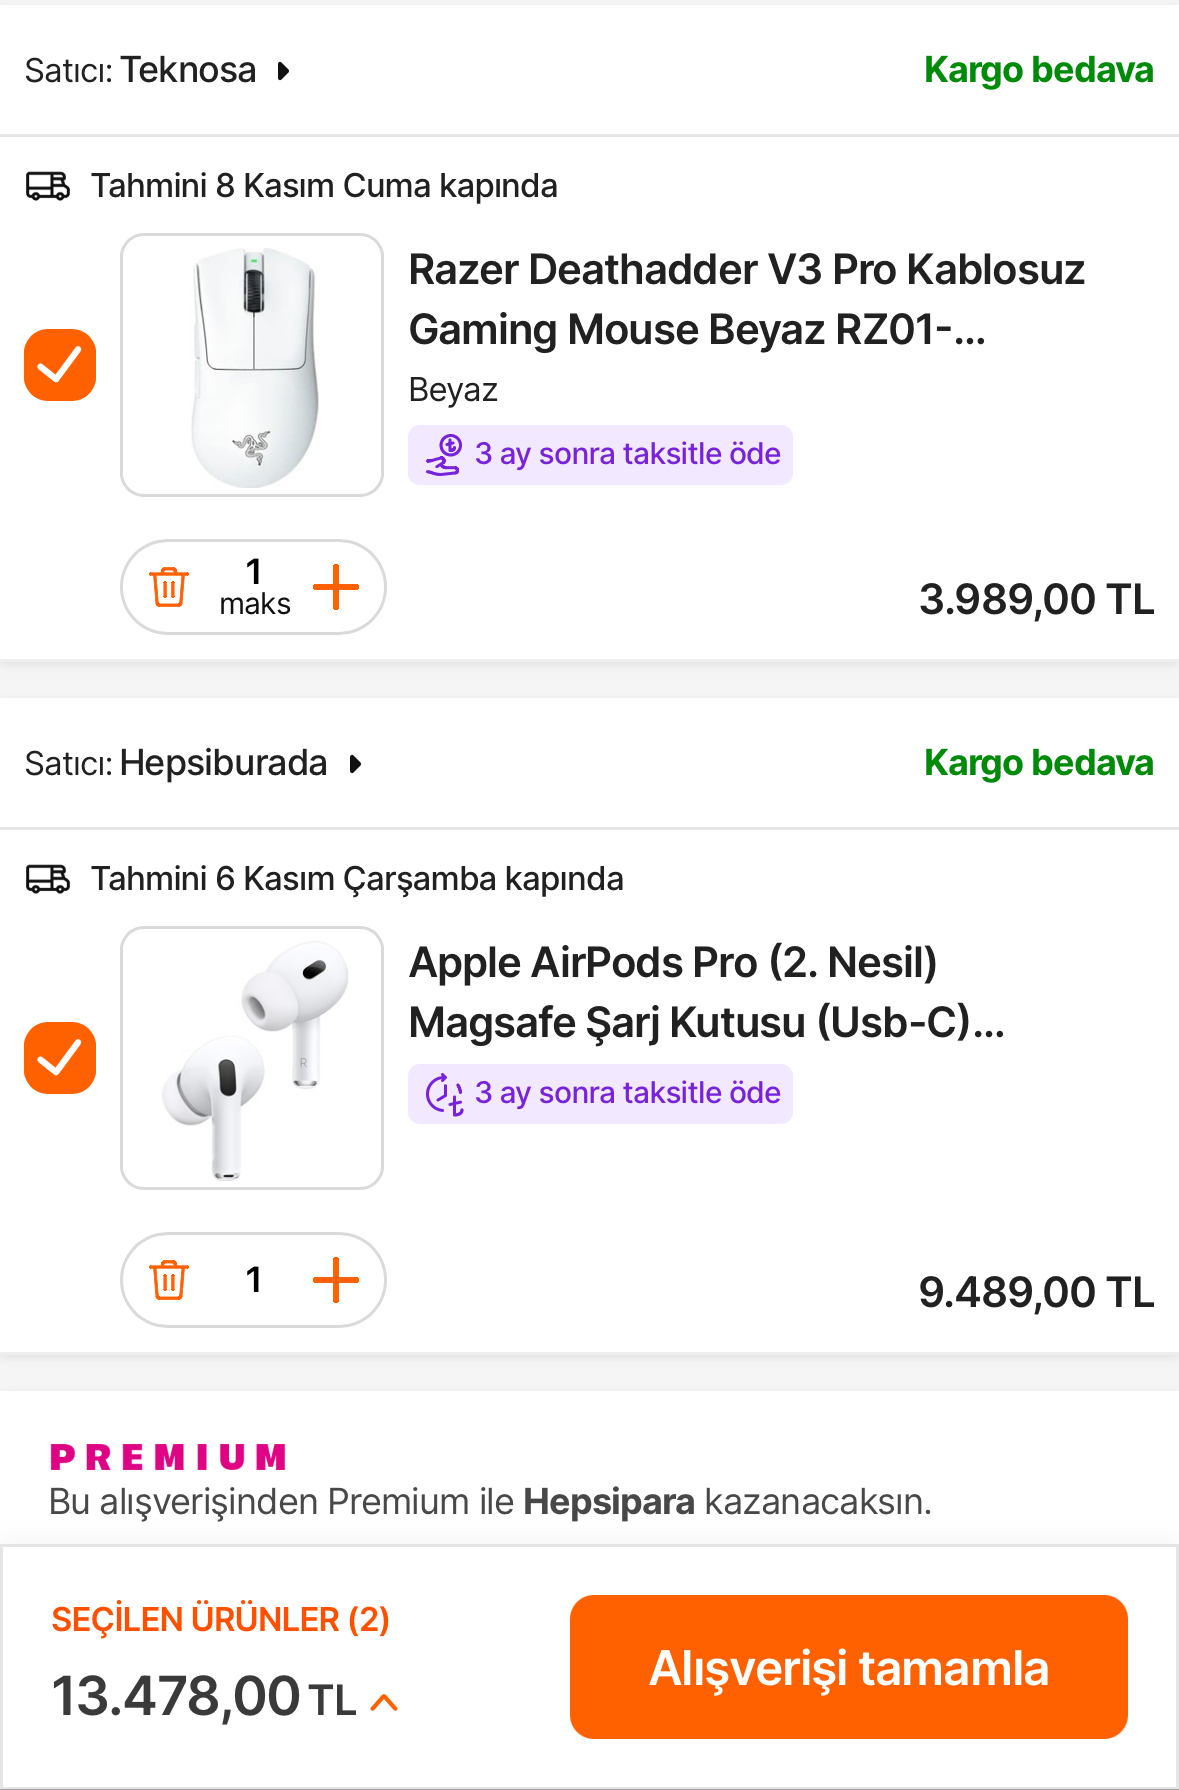Open Apple AirPods Pro product title
The width and height of the screenshot is (1179, 1790).
click(x=706, y=992)
